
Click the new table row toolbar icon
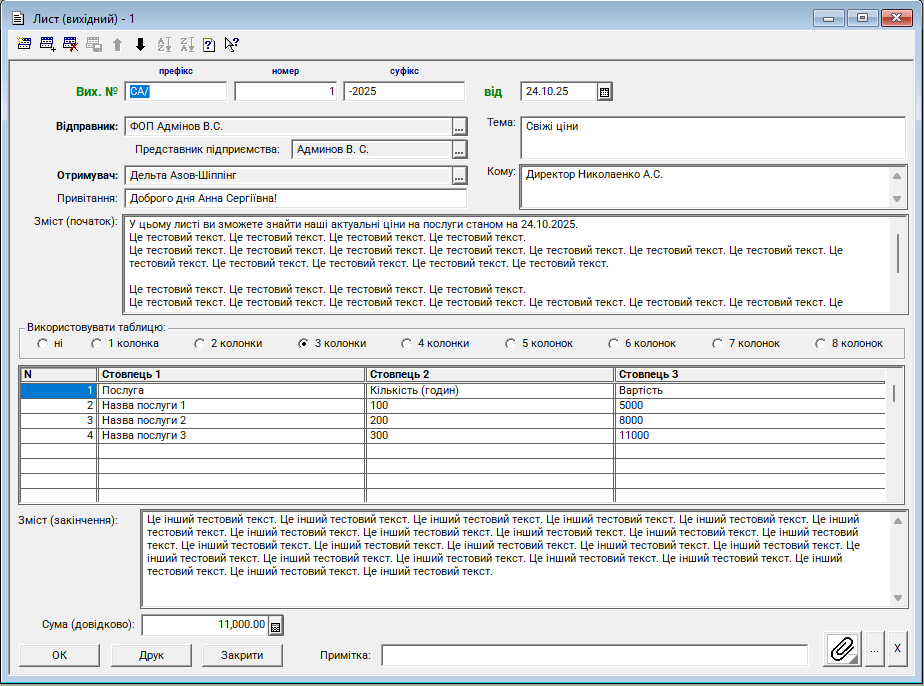pyautogui.click(x=25, y=44)
